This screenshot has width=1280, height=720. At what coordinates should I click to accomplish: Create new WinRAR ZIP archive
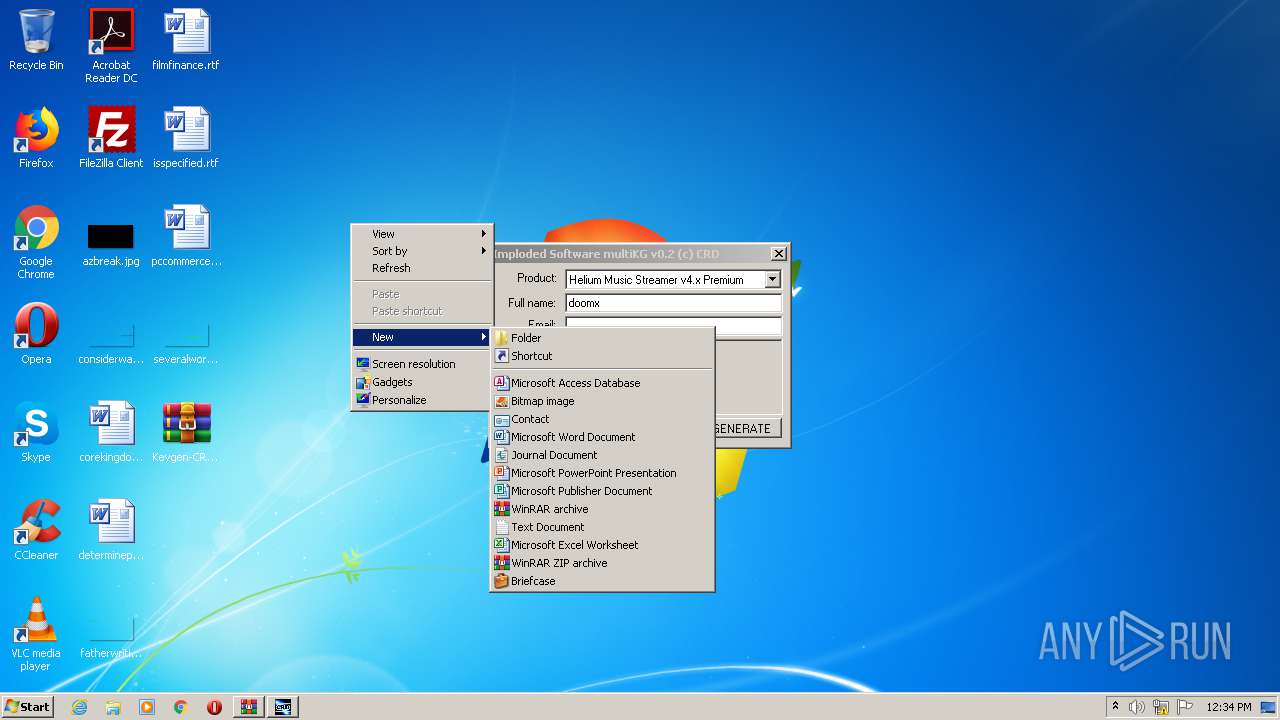click(x=602, y=563)
